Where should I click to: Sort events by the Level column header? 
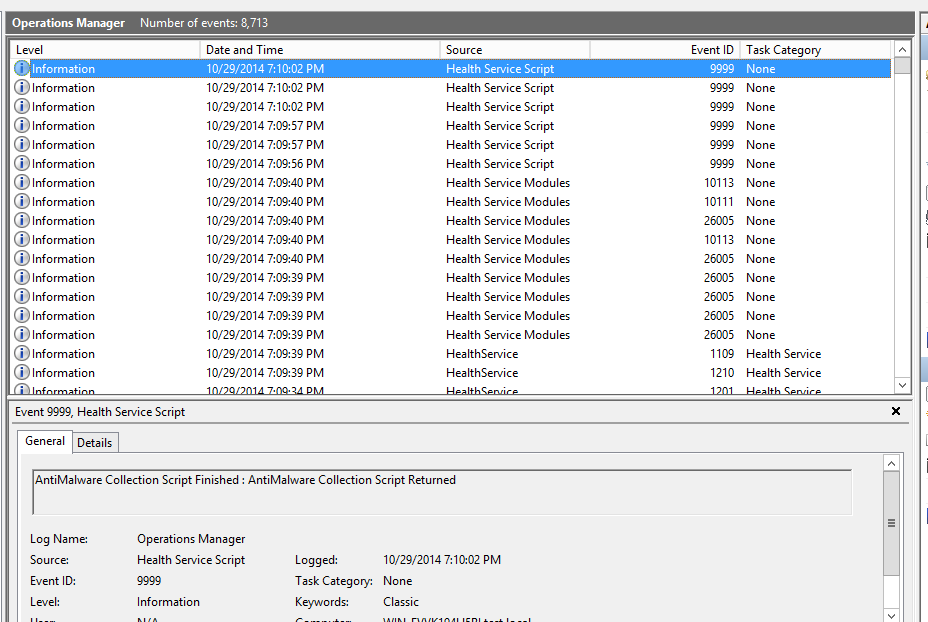coord(105,50)
